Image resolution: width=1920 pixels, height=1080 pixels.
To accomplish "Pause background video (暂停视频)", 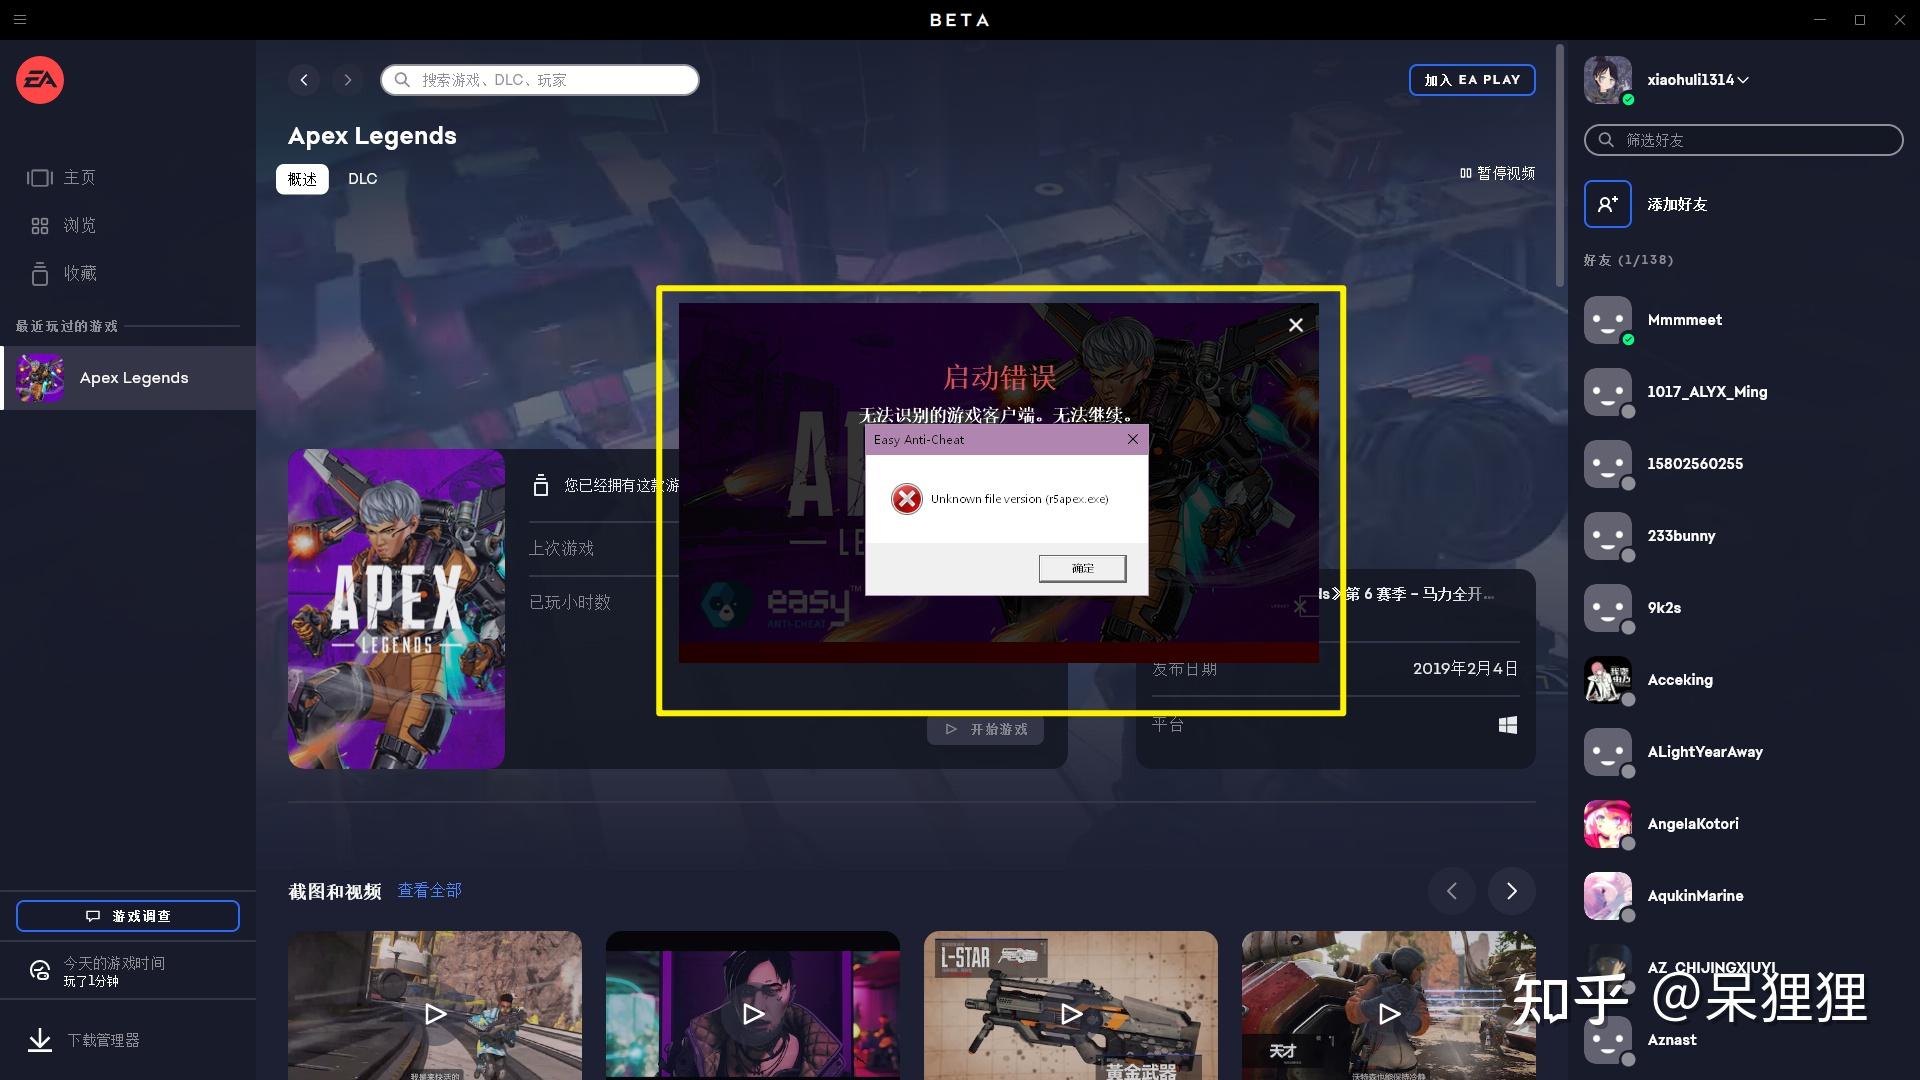I will 1497,173.
